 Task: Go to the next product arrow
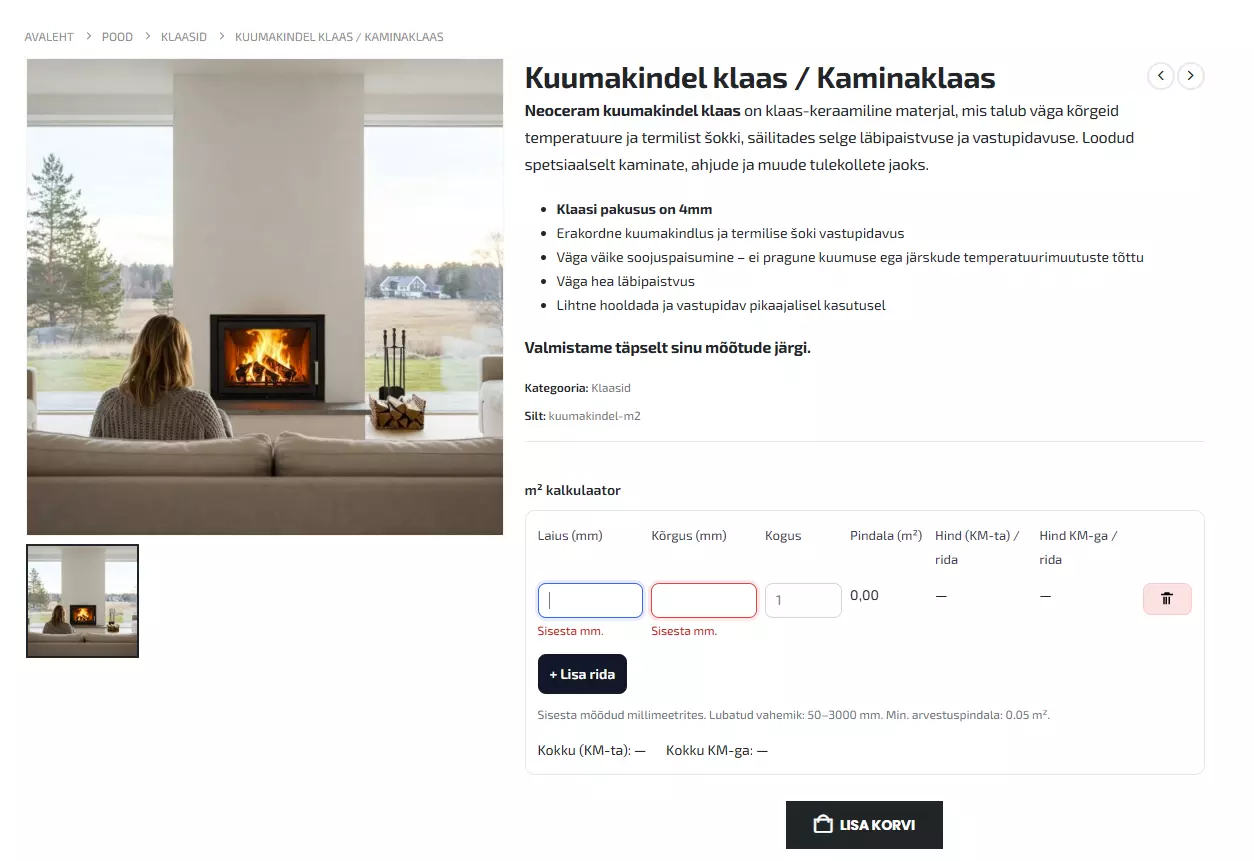click(1190, 76)
